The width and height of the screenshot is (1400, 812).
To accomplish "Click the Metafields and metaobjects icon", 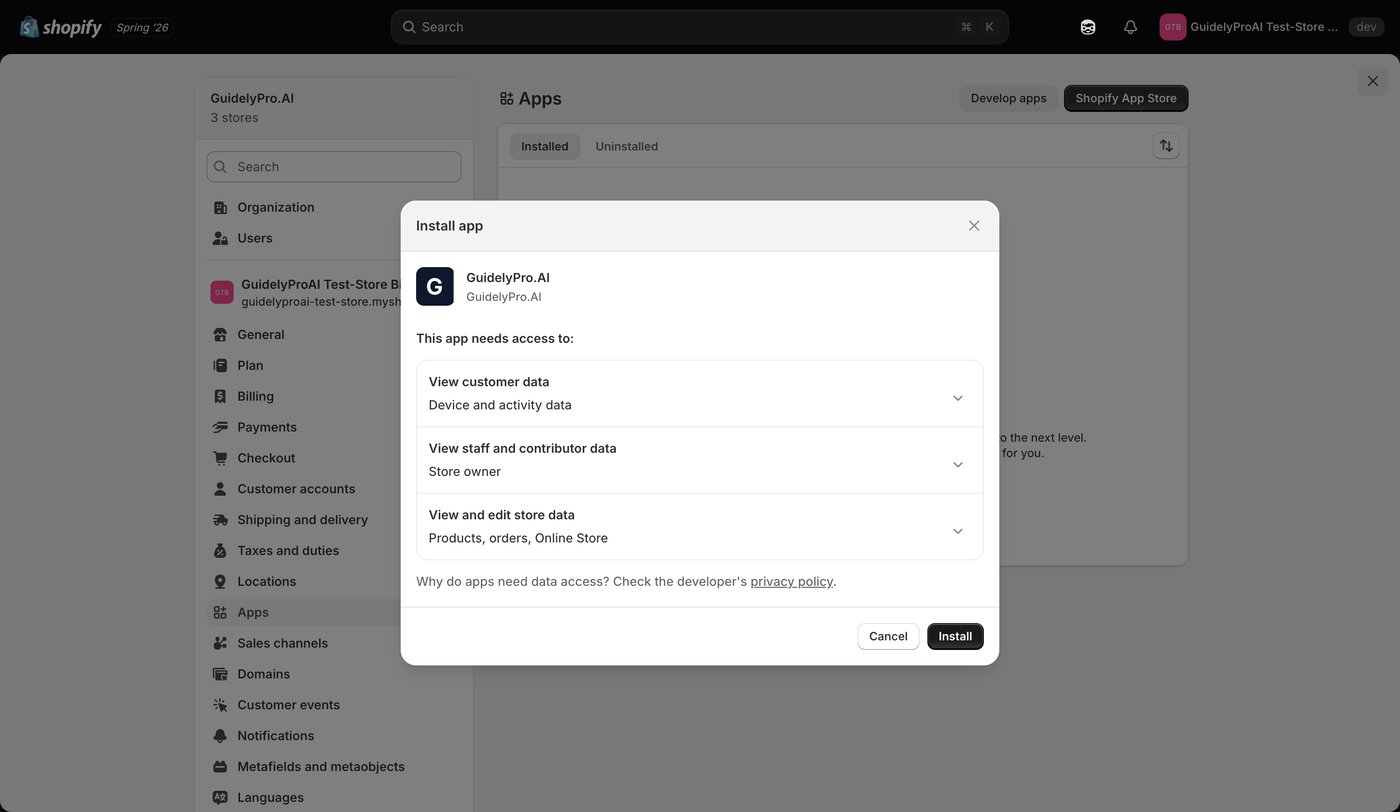I will [220, 767].
